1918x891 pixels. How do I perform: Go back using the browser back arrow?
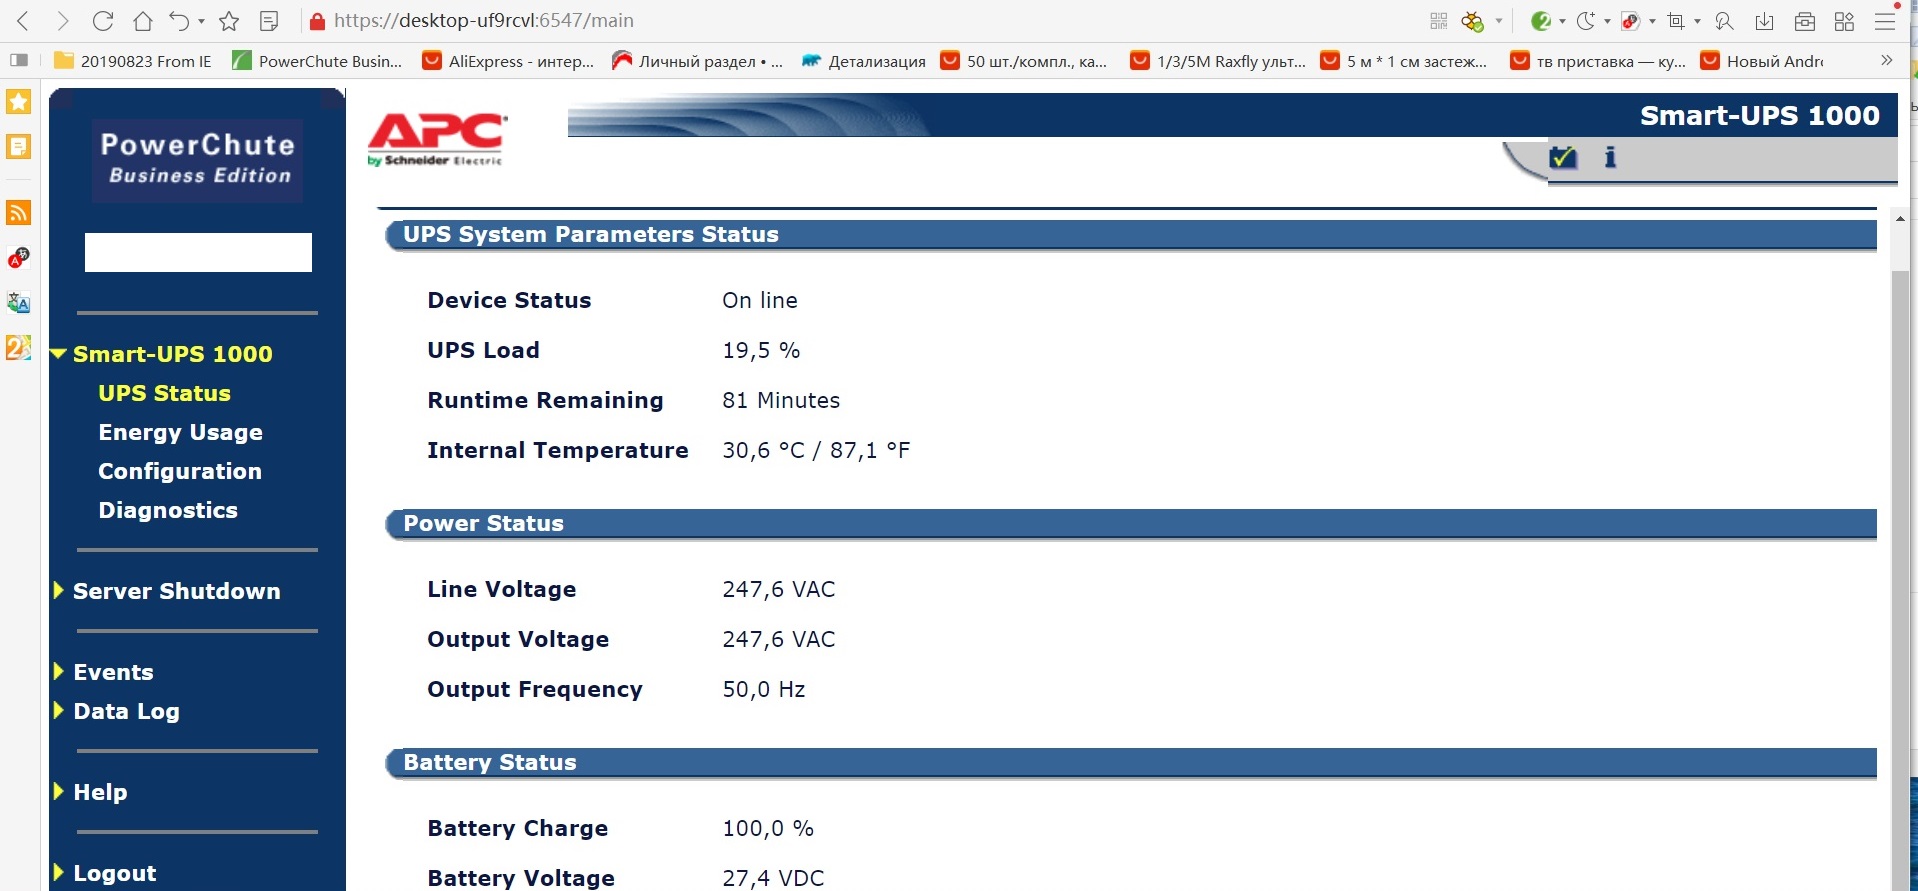[24, 21]
